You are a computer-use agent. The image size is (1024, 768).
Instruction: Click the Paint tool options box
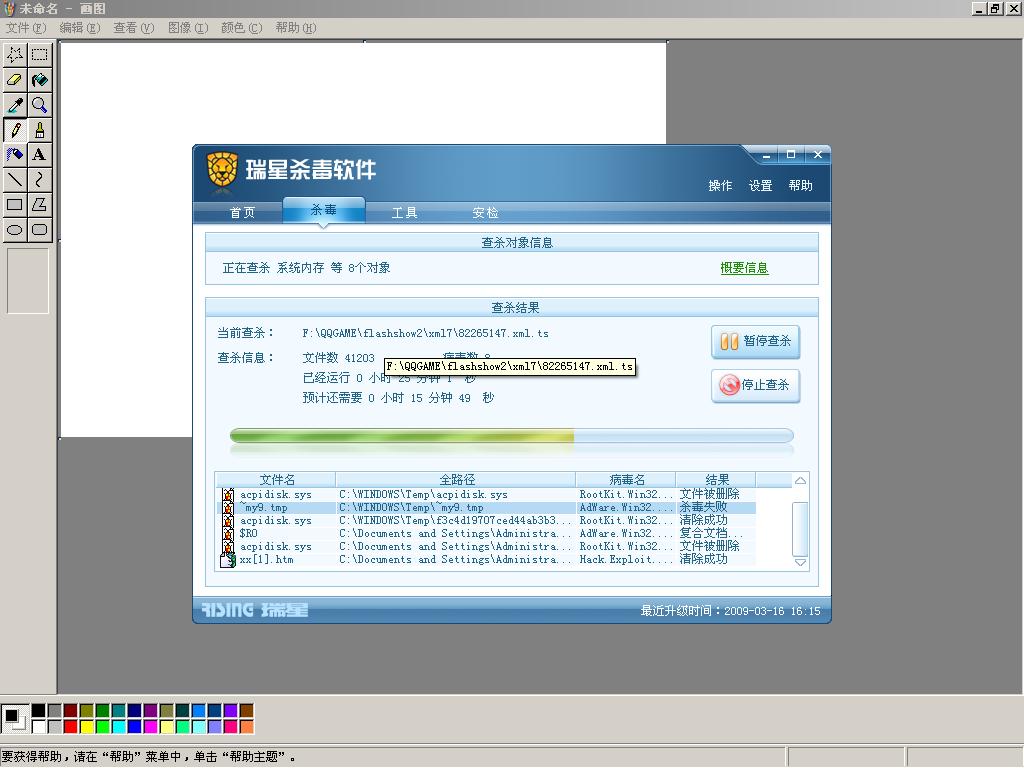pos(27,281)
